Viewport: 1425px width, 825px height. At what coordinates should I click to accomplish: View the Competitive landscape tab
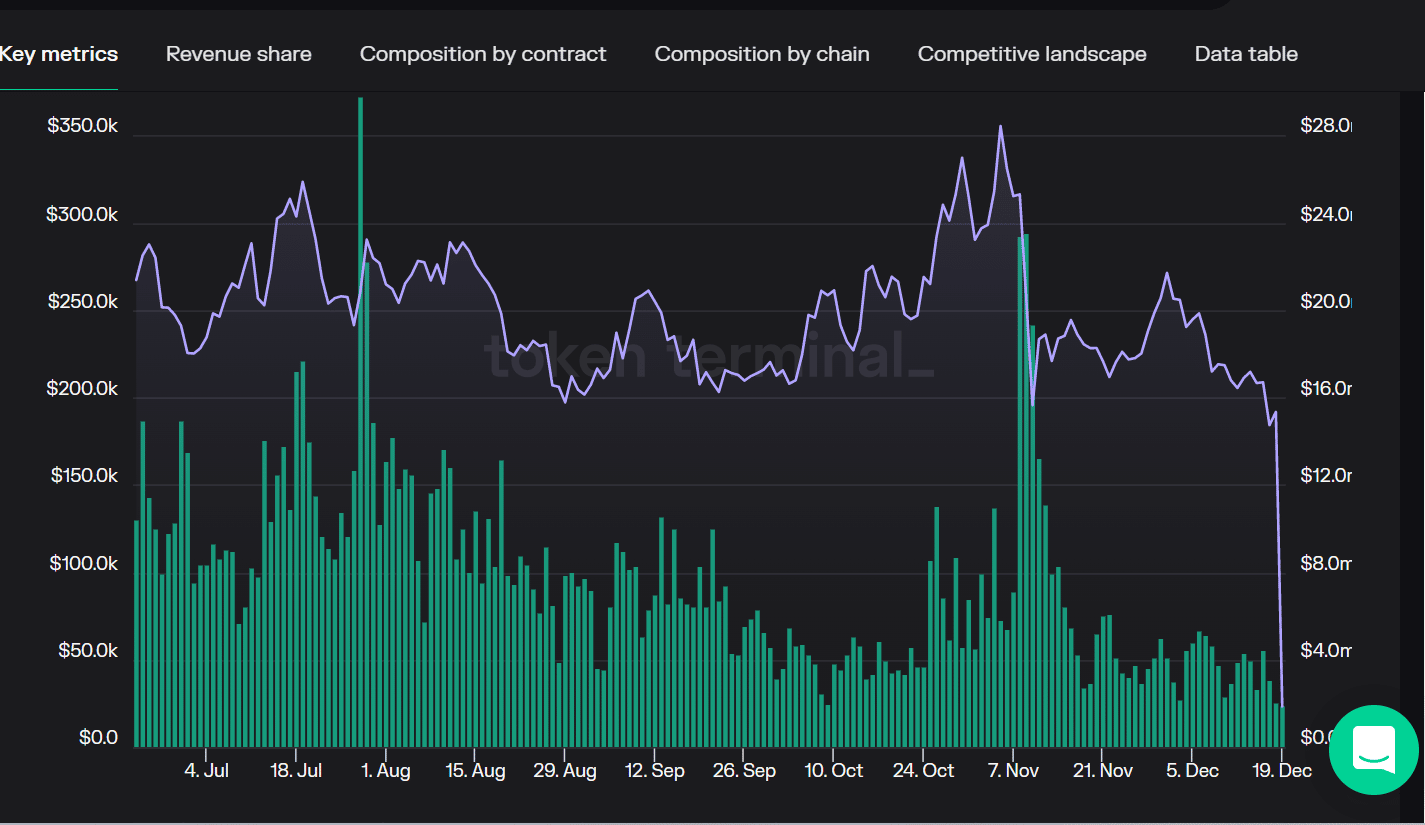[1032, 54]
